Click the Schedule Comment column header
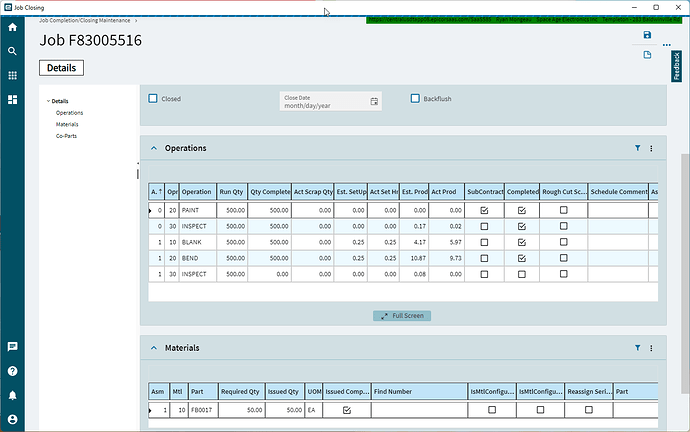Viewport: 690px width, 432px height. (x=618, y=192)
